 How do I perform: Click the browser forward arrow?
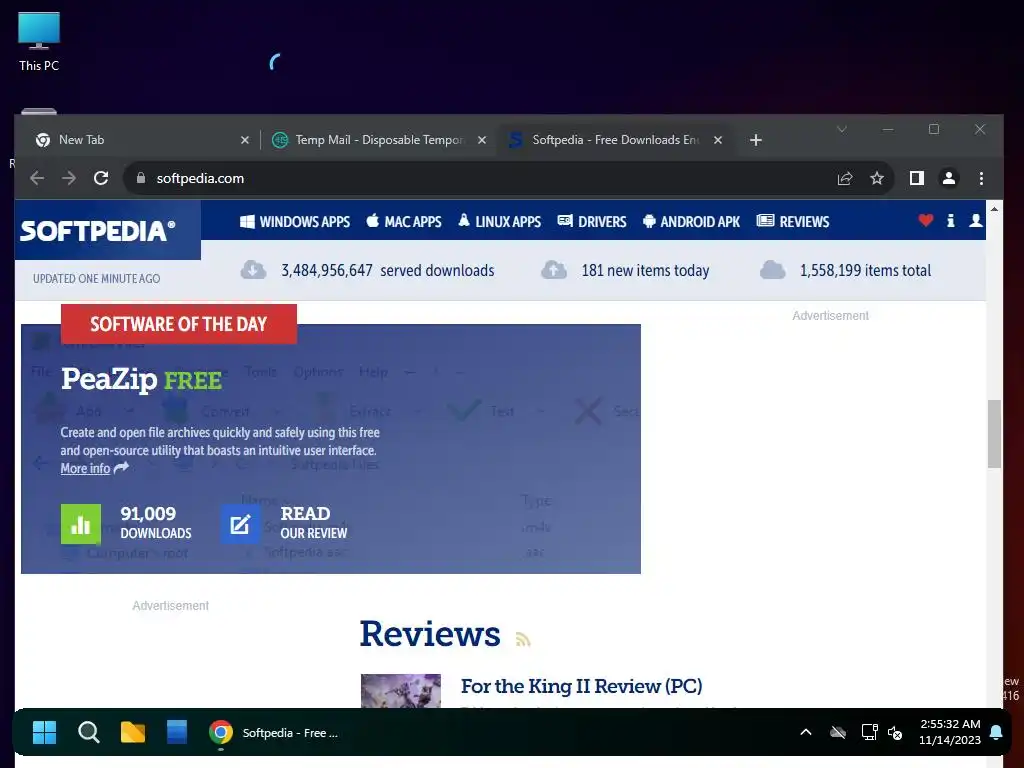69,178
